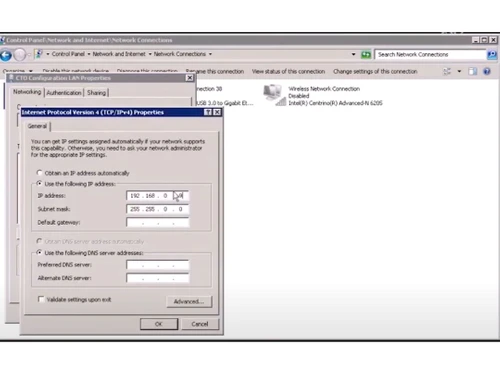Click View status of this connection

(x=288, y=71)
